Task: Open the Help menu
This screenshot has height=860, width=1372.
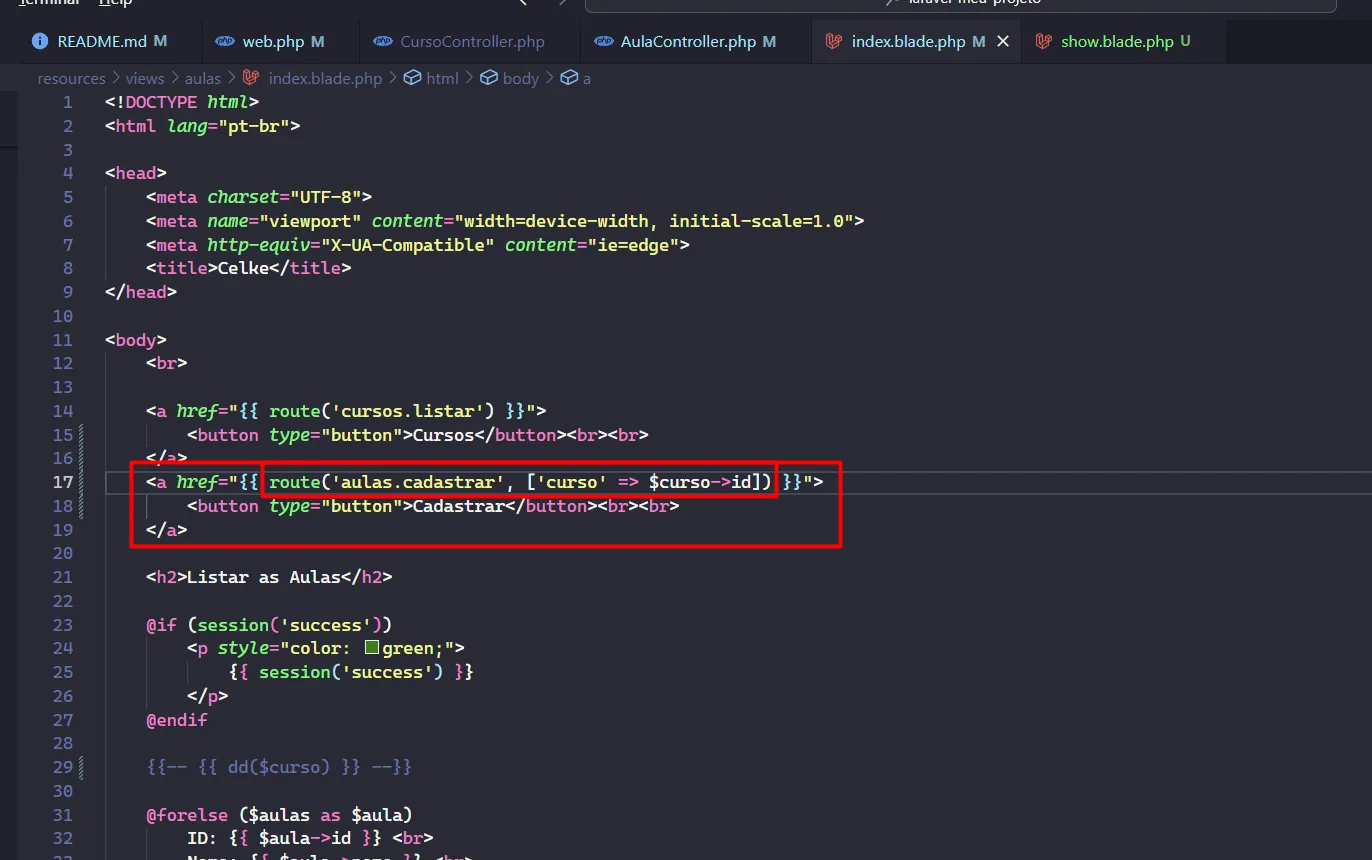Action: pos(115,3)
